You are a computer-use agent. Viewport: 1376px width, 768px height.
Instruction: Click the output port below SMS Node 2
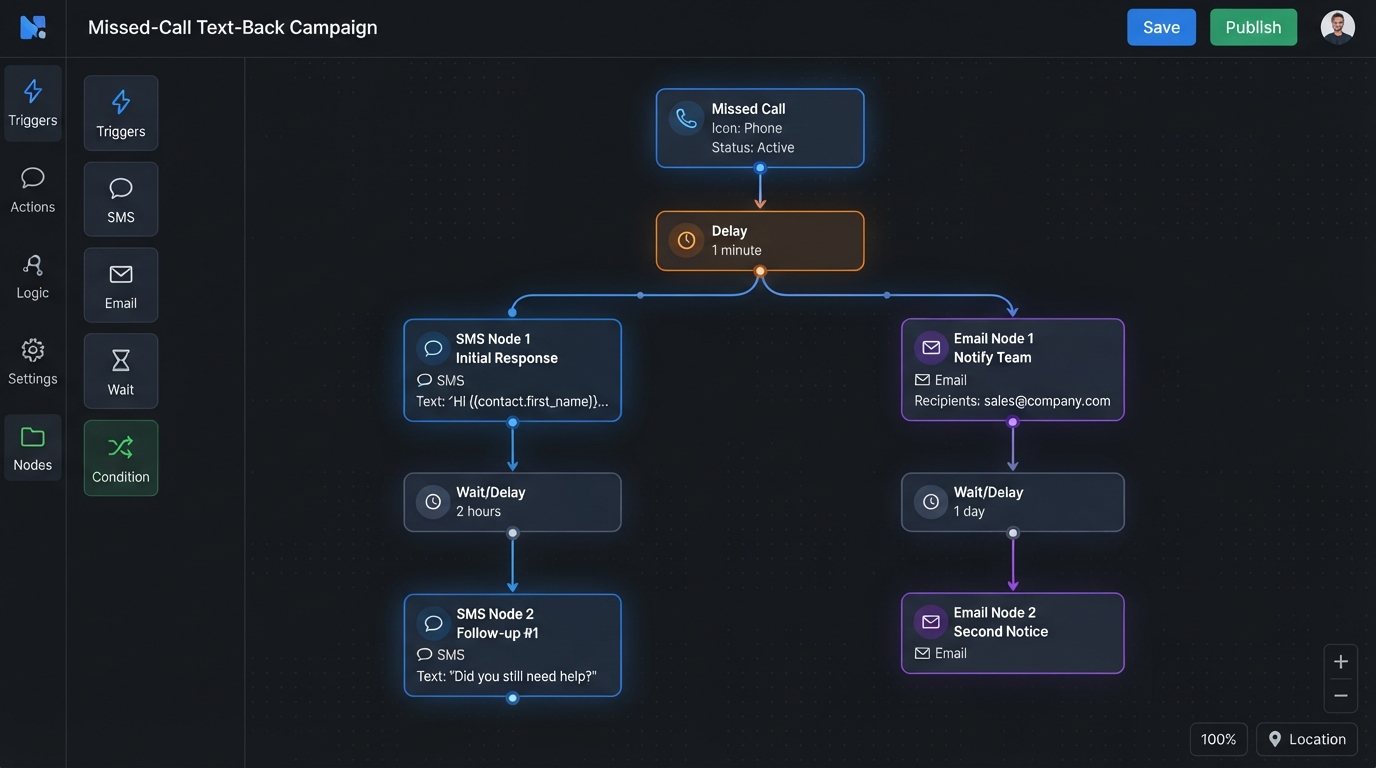coord(513,698)
